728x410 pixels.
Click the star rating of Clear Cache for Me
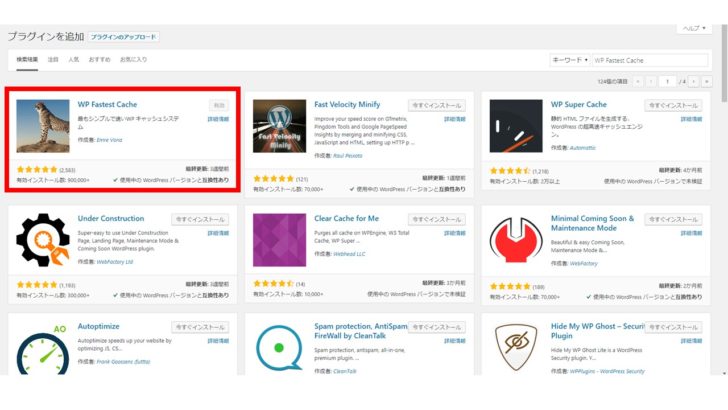pyautogui.click(x=273, y=283)
